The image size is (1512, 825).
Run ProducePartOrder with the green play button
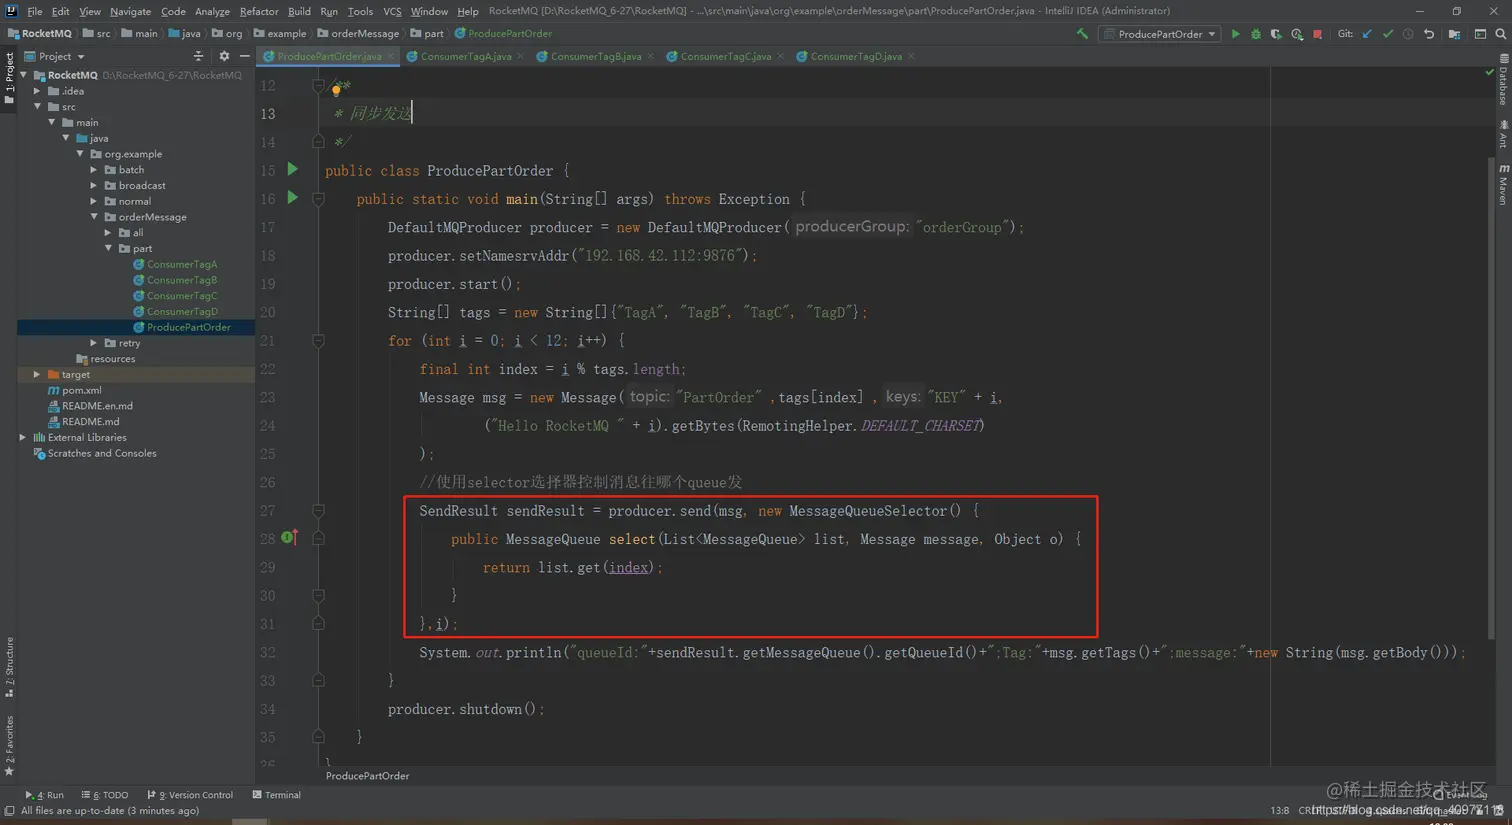[x=1236, y=34]
